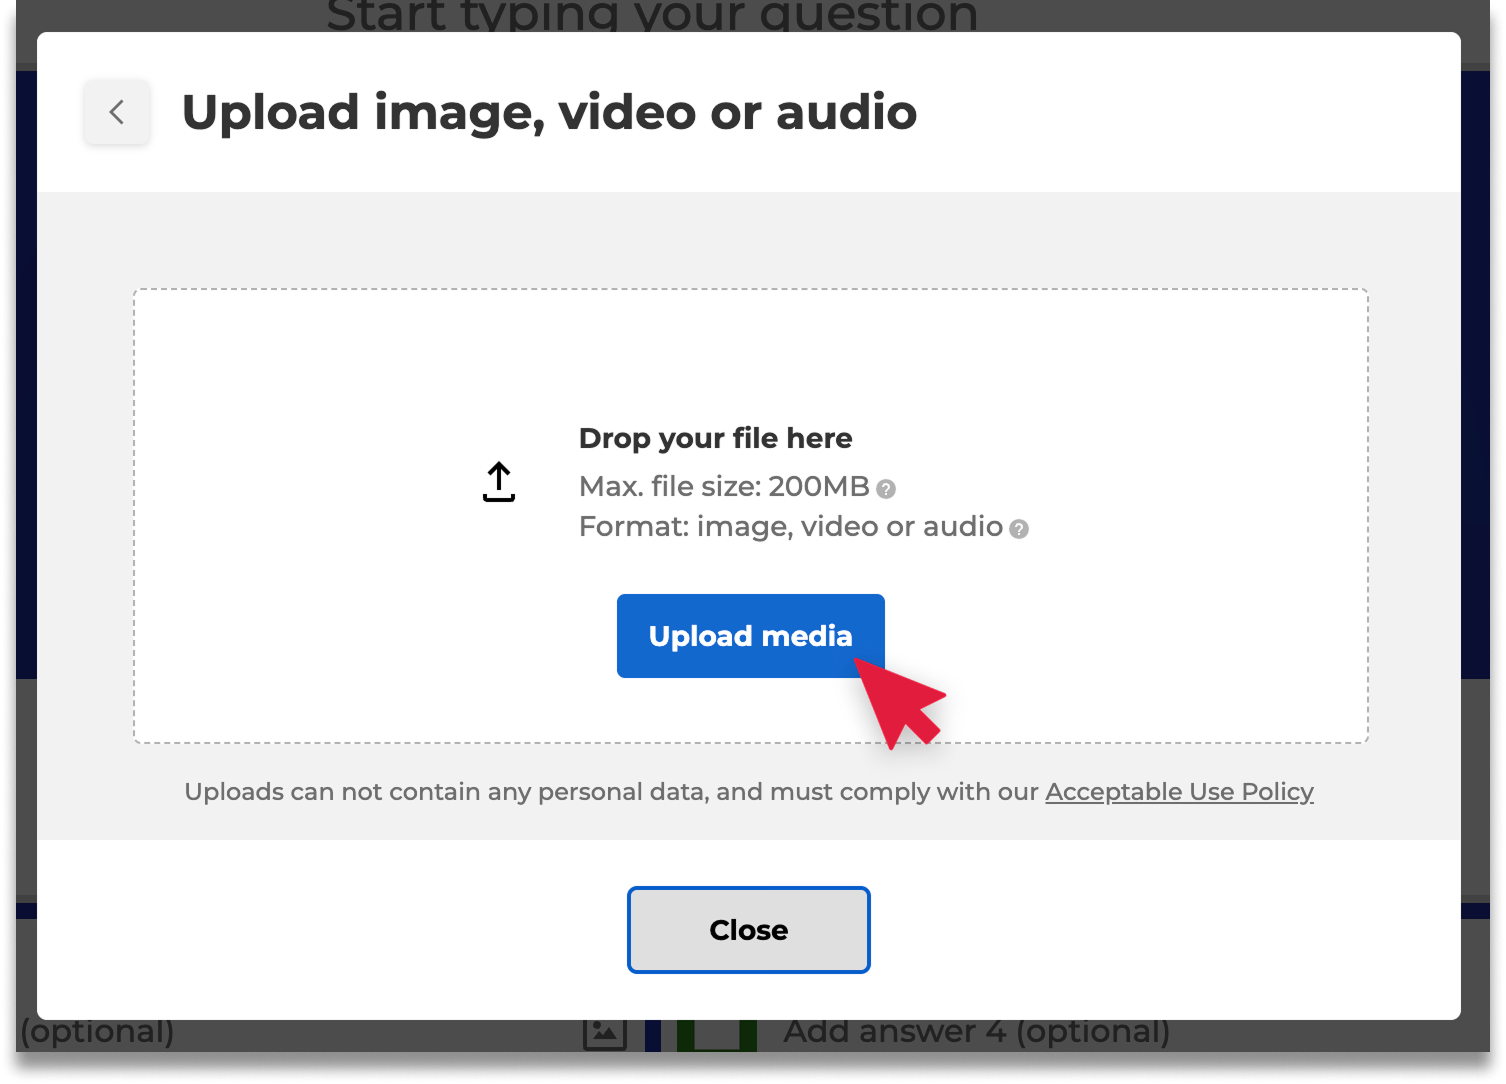This screenshot has width=1506, height=1084.
Task: Click the Add answer 4 optional field
Action: click(x=975, y=1031)
